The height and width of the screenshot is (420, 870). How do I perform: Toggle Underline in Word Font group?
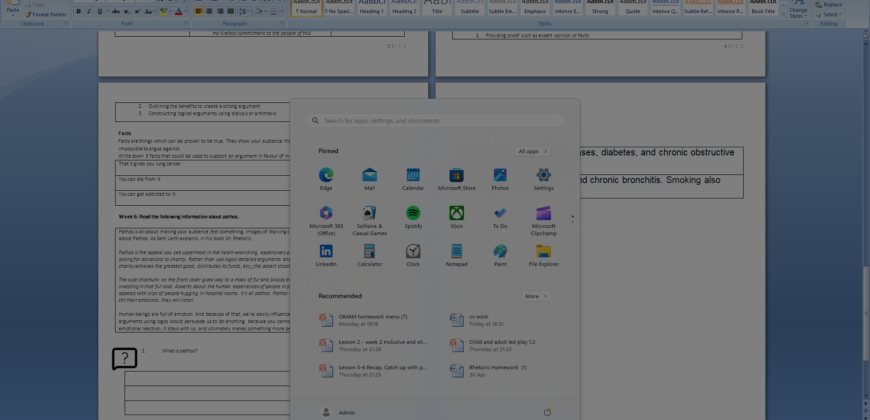[100, 11]
